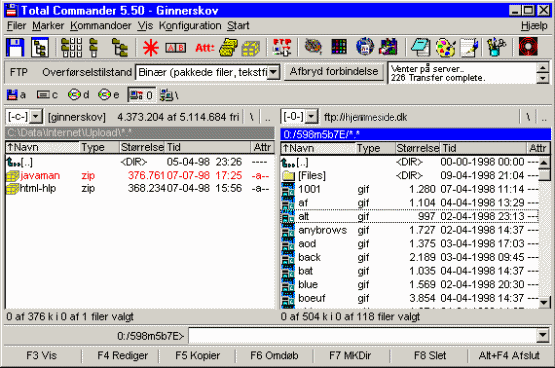Image resolution: width=555 pixels, height=368 pixels.
Task: Open the Kommandoer menu
Action: (101, 25)
